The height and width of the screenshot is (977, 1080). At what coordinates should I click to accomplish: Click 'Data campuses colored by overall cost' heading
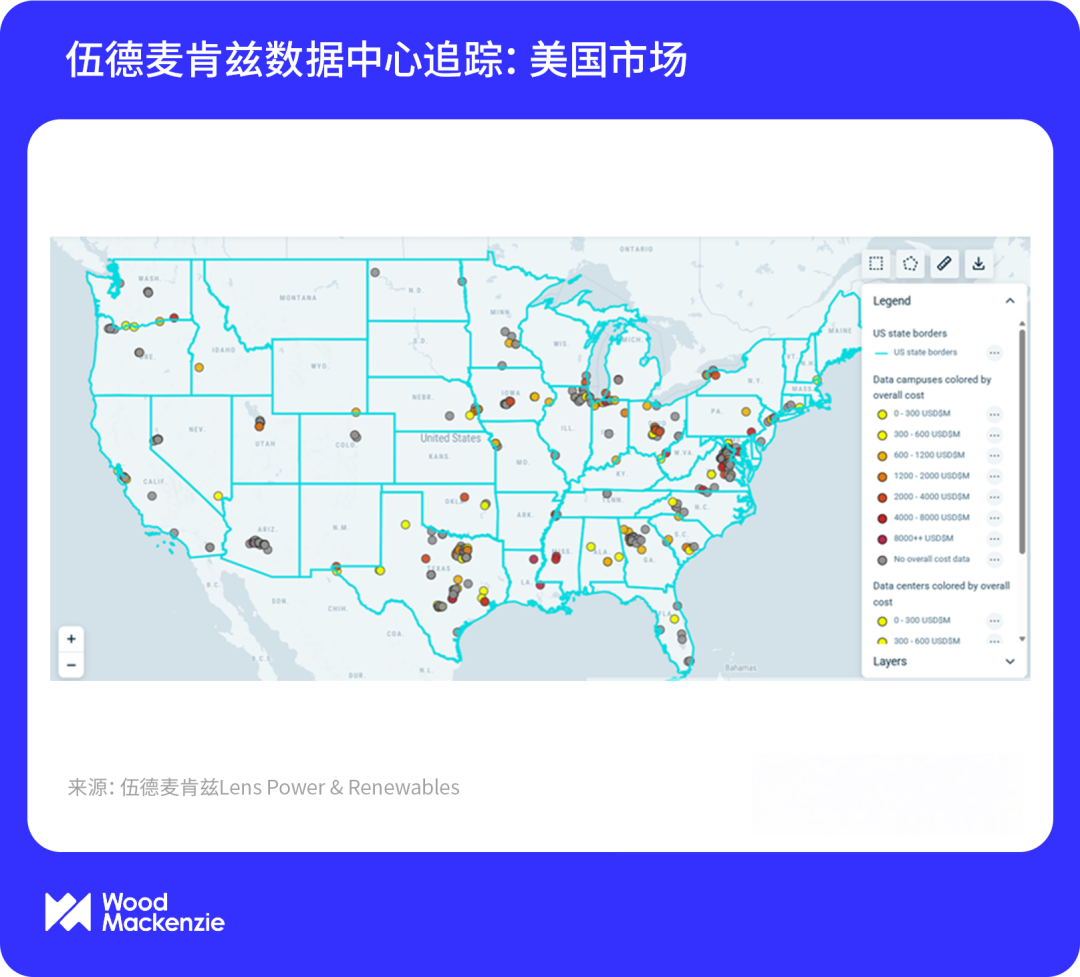(932, 387)
